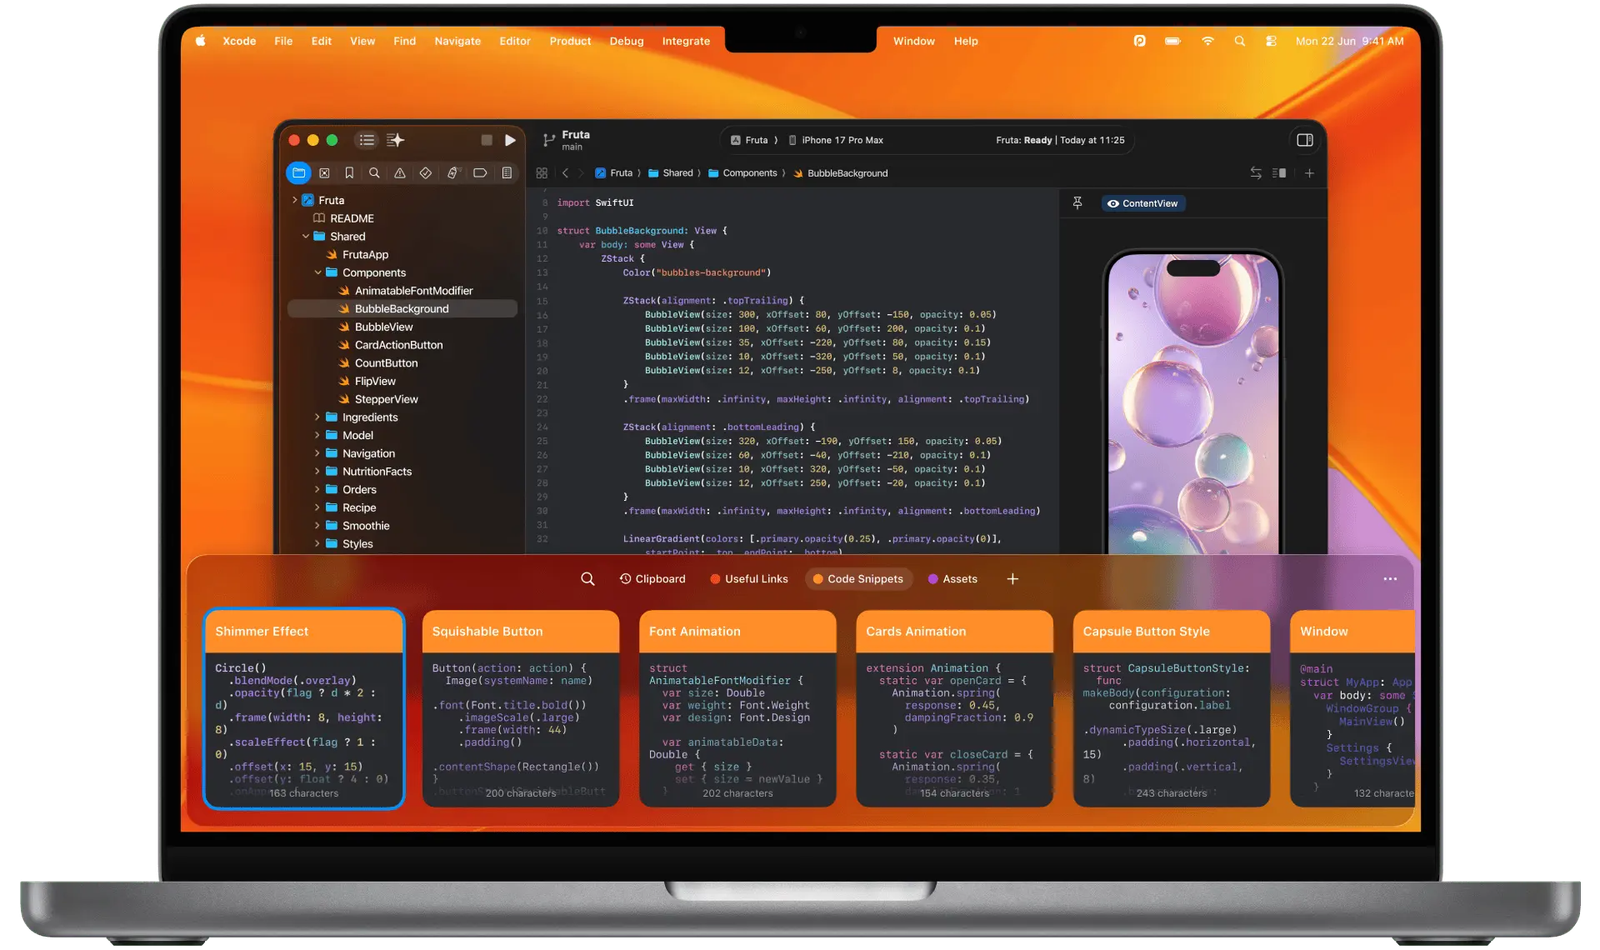Open the editor options minimap icon

(1280, 173)
